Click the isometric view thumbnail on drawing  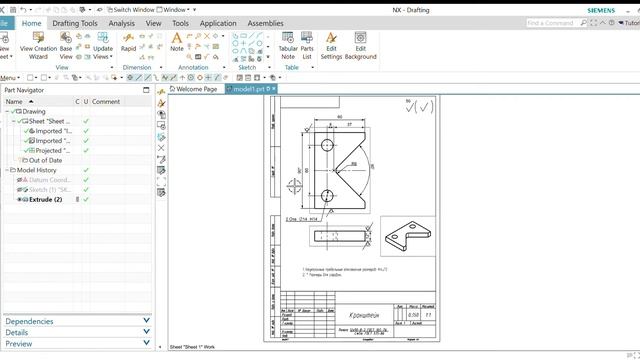point(408,236)
